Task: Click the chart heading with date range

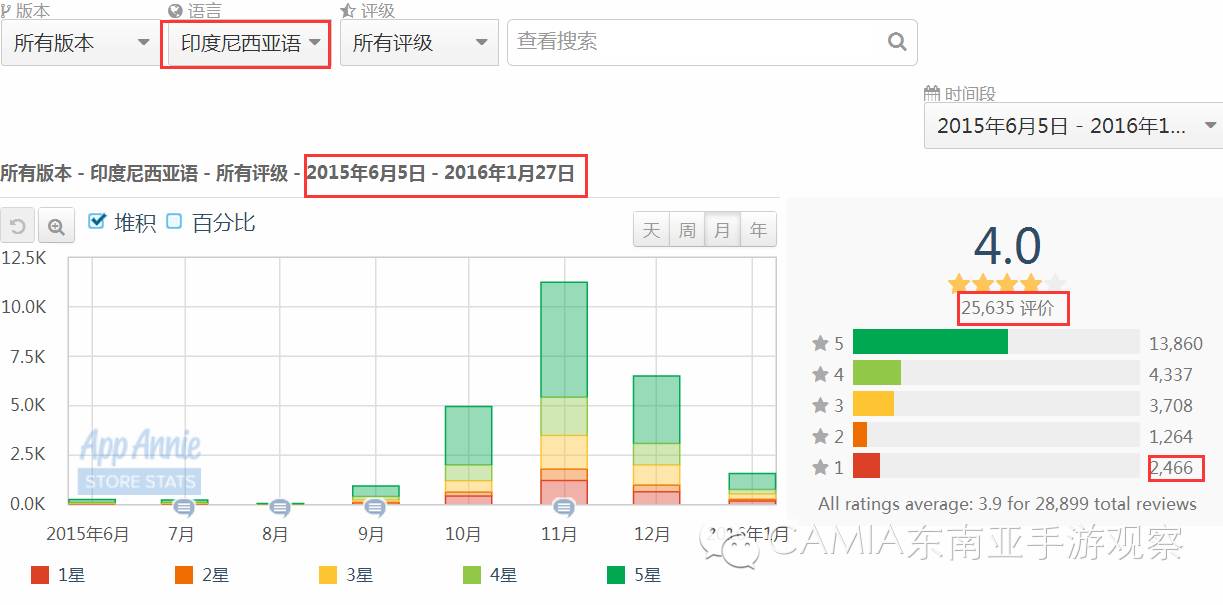Action: 288,173
